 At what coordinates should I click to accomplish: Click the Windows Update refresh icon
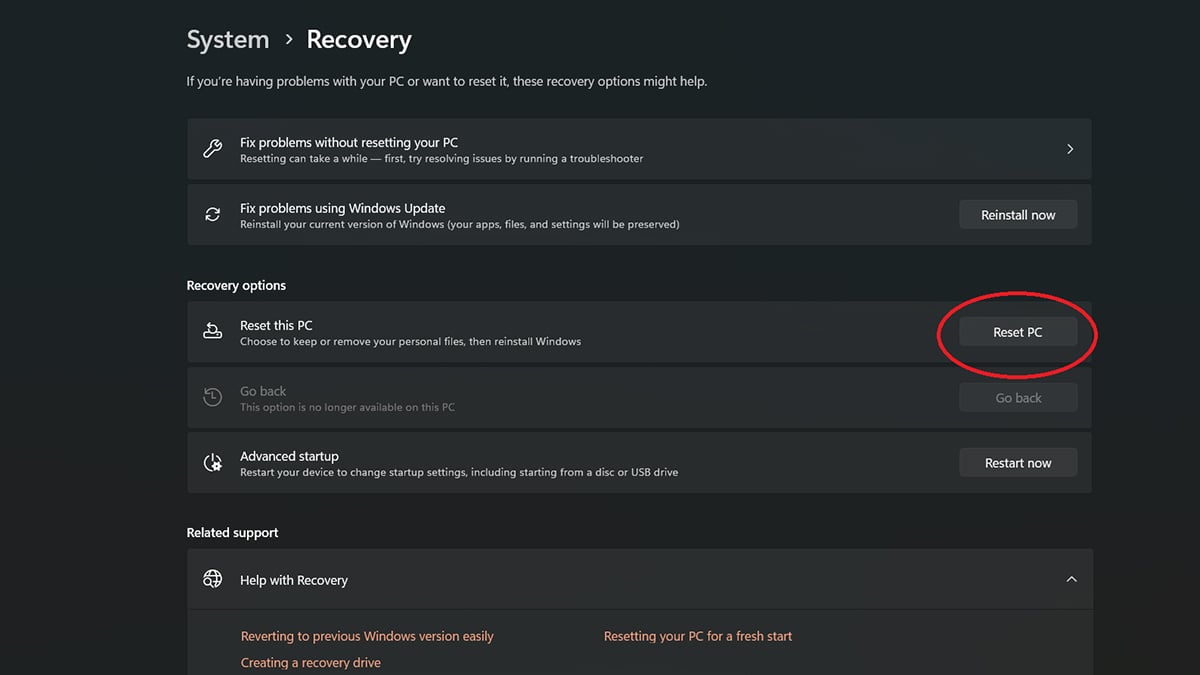[x=212, y=214]
